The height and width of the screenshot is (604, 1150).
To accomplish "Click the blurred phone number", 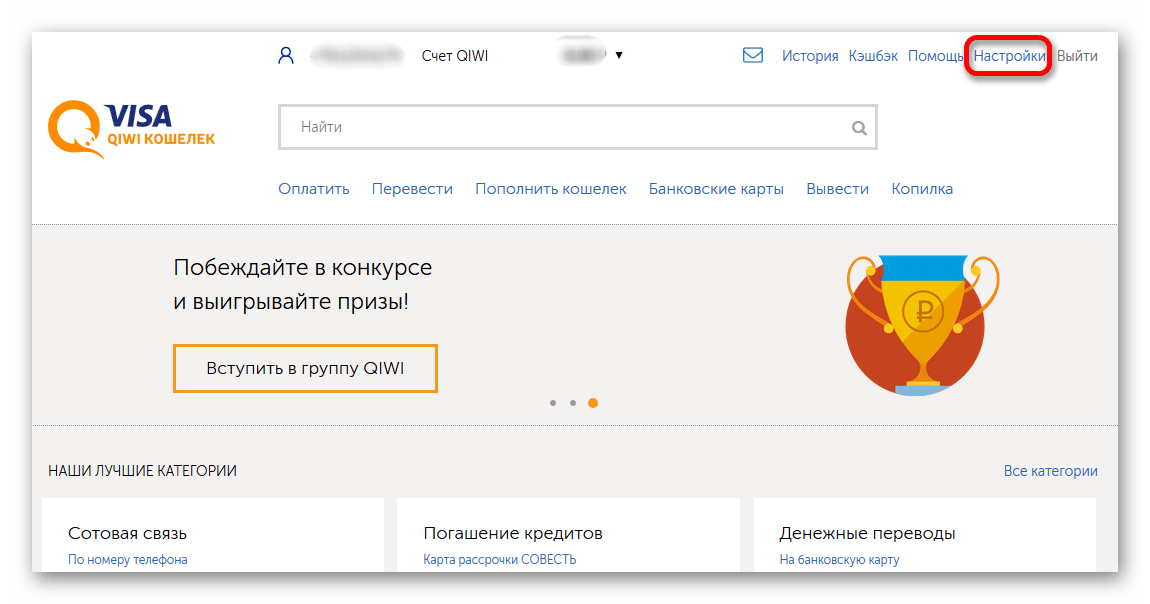I will [x=357, y=56].
